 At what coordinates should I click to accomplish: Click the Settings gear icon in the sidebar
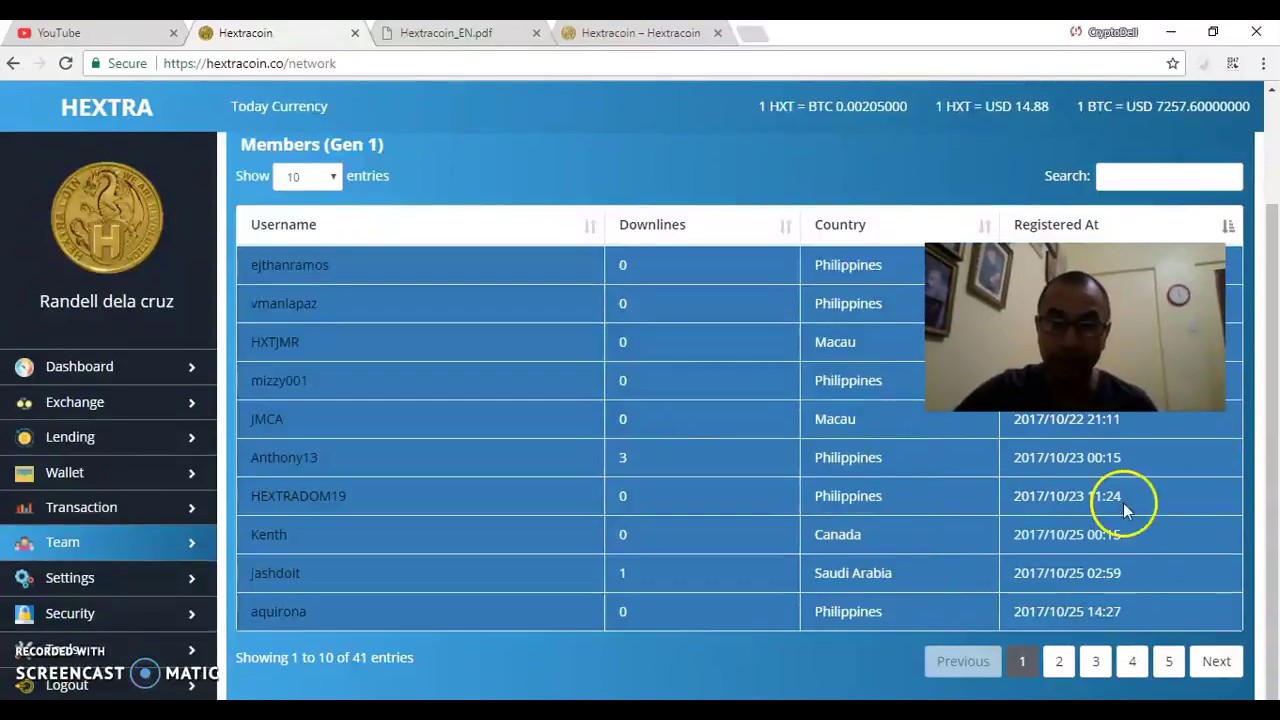[x=24, y=578]
